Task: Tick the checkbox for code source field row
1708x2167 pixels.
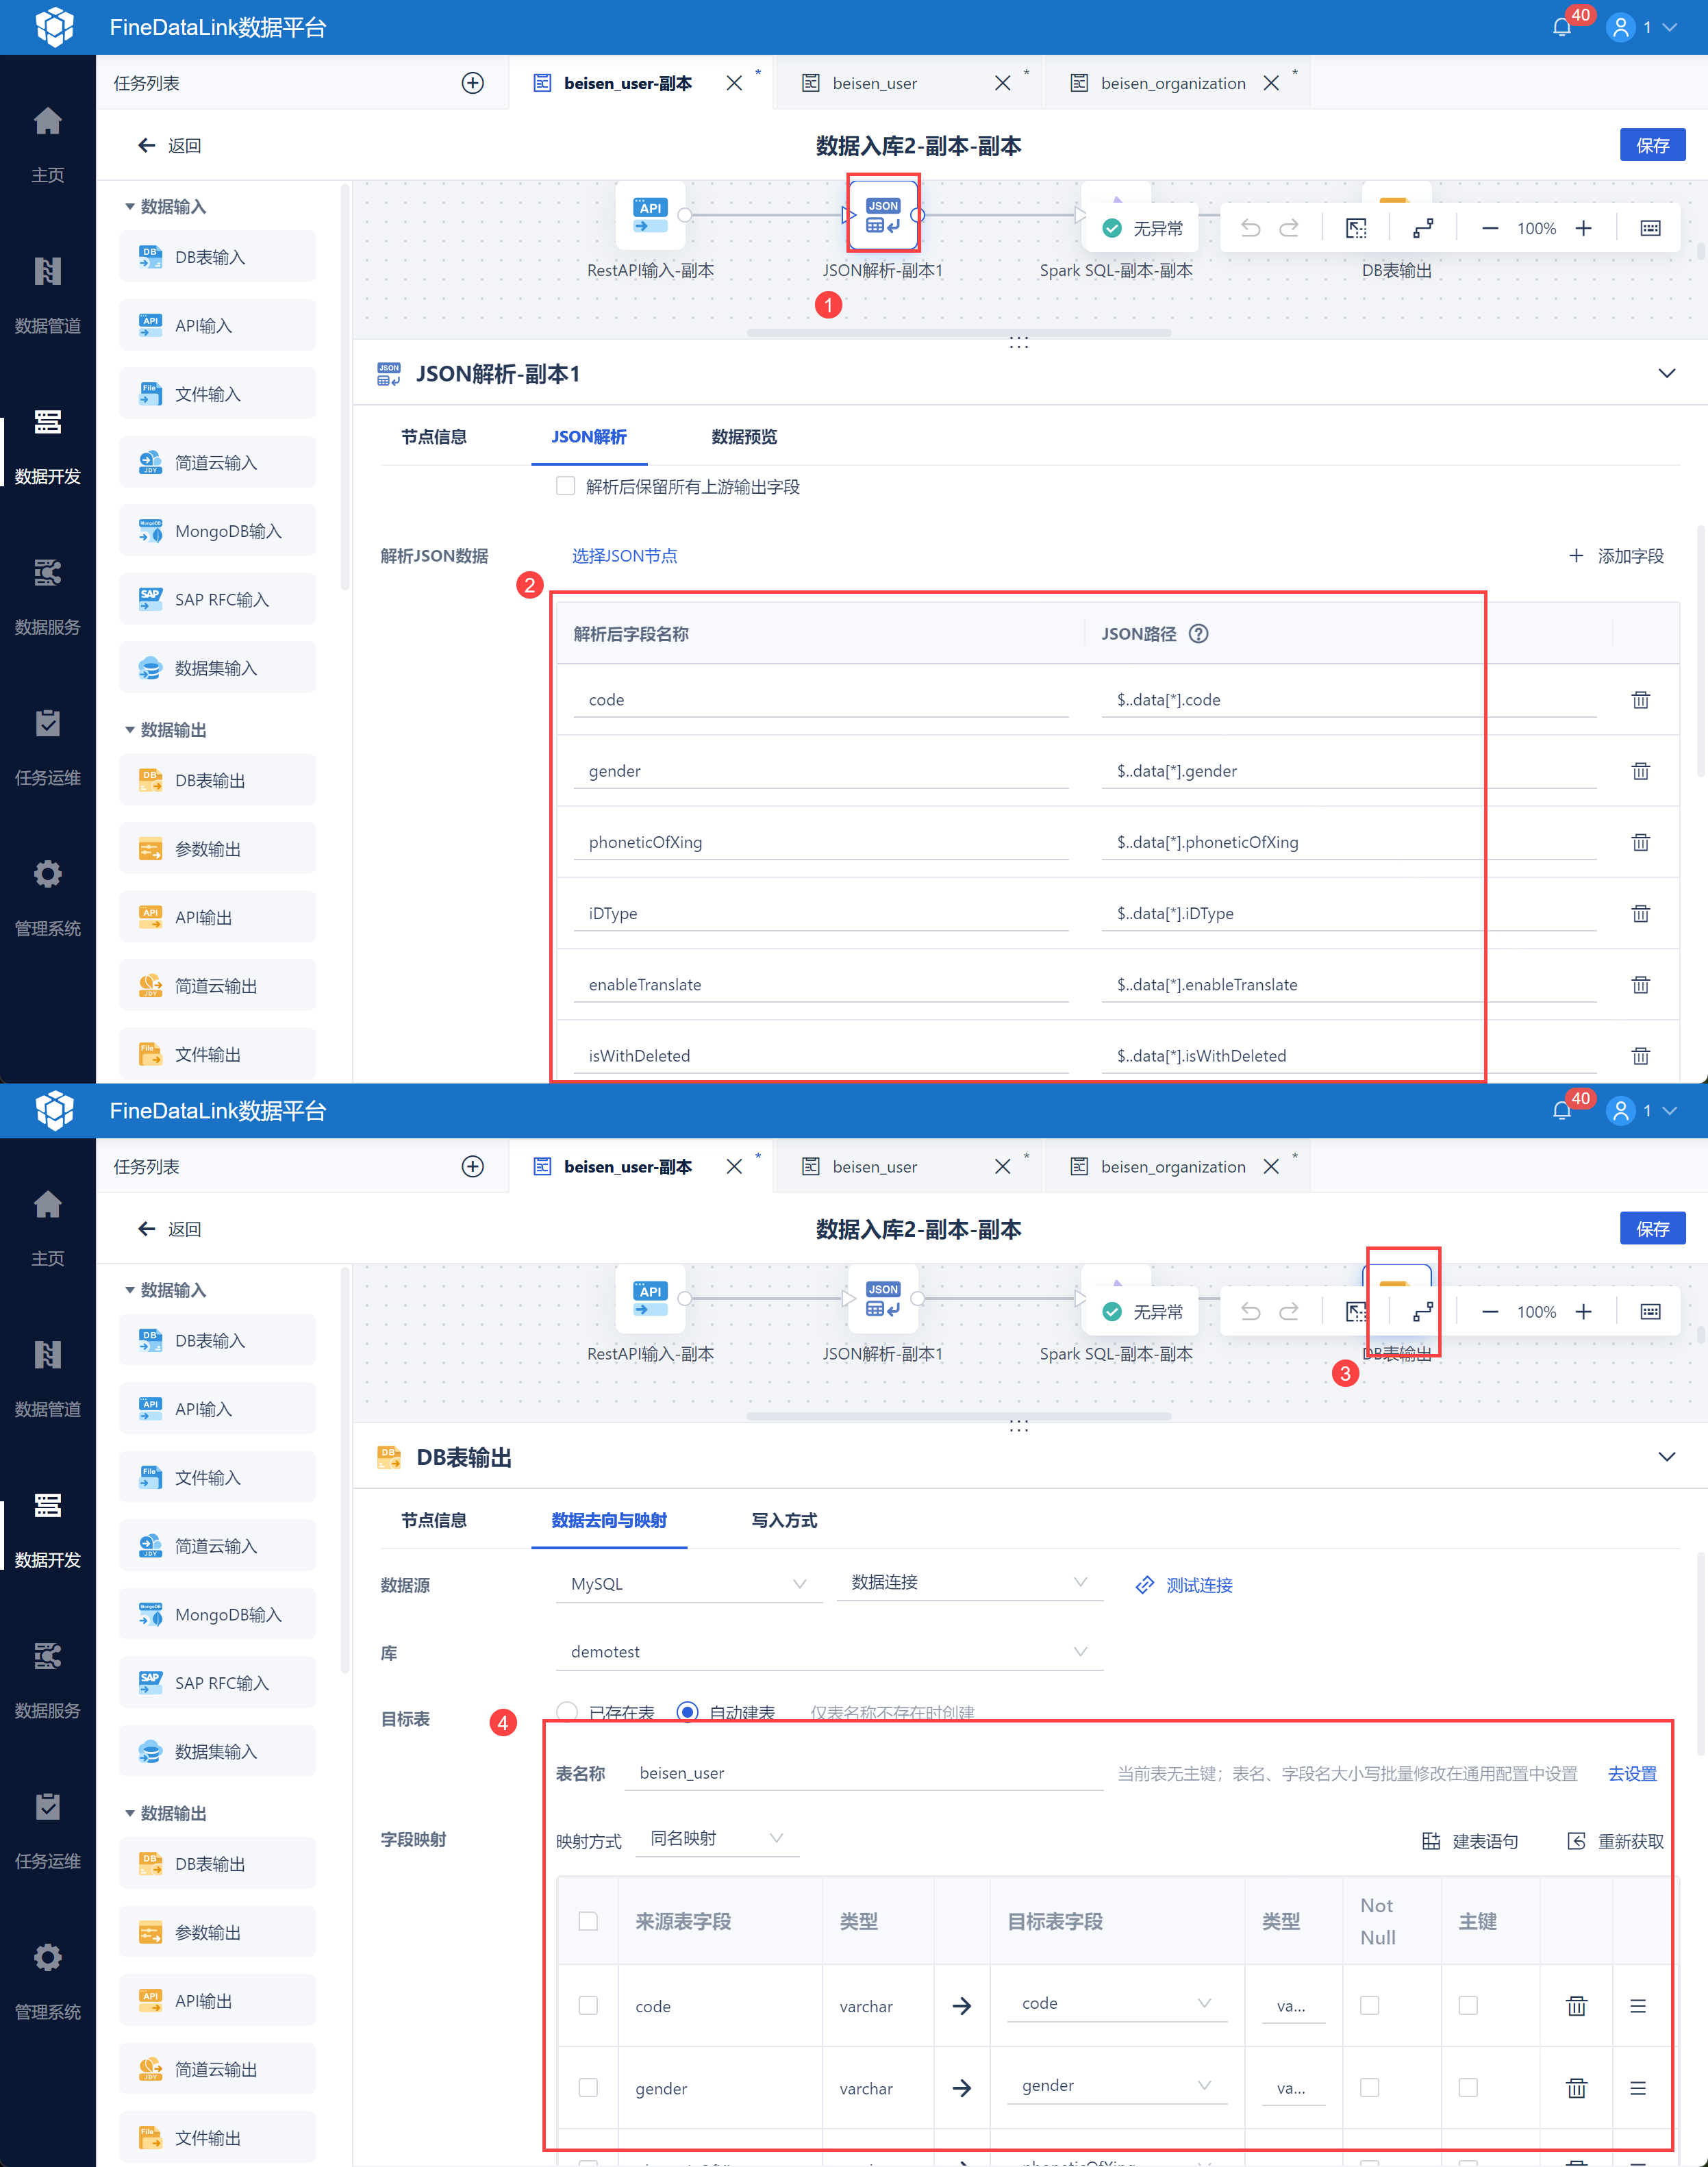Action: click(x=588, y=2005)
